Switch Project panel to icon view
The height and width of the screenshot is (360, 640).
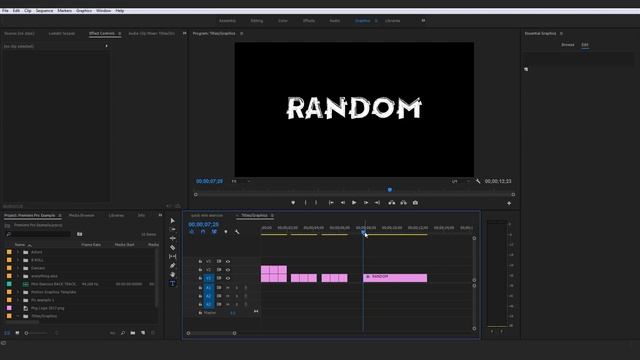tap(17, 333)
